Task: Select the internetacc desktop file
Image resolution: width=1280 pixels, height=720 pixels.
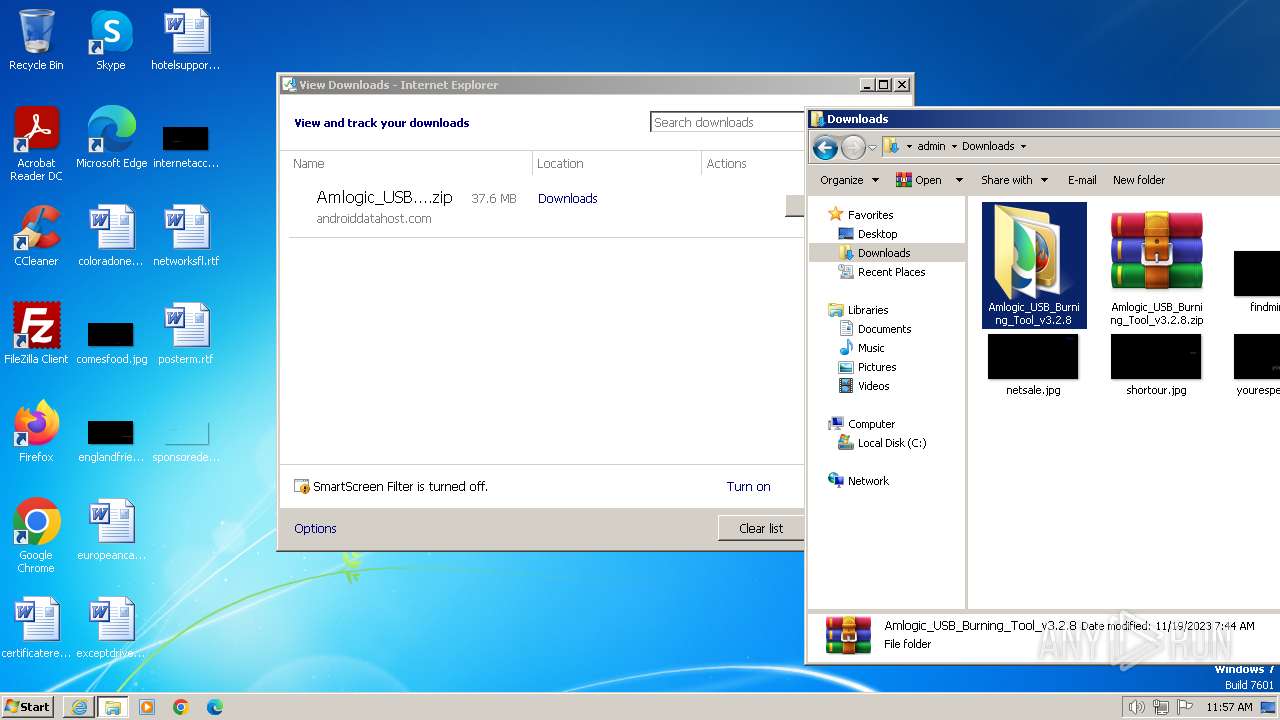Action: [185, 146]
